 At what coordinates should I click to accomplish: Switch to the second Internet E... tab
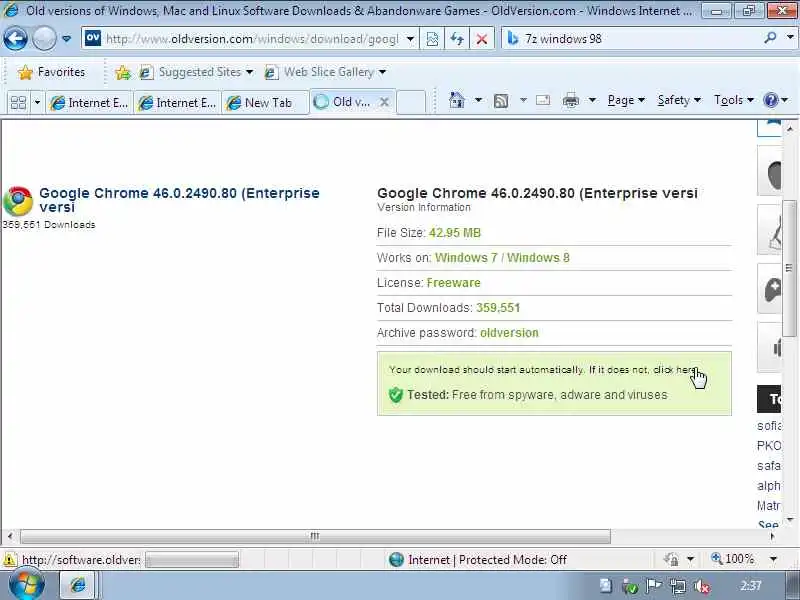178,103
